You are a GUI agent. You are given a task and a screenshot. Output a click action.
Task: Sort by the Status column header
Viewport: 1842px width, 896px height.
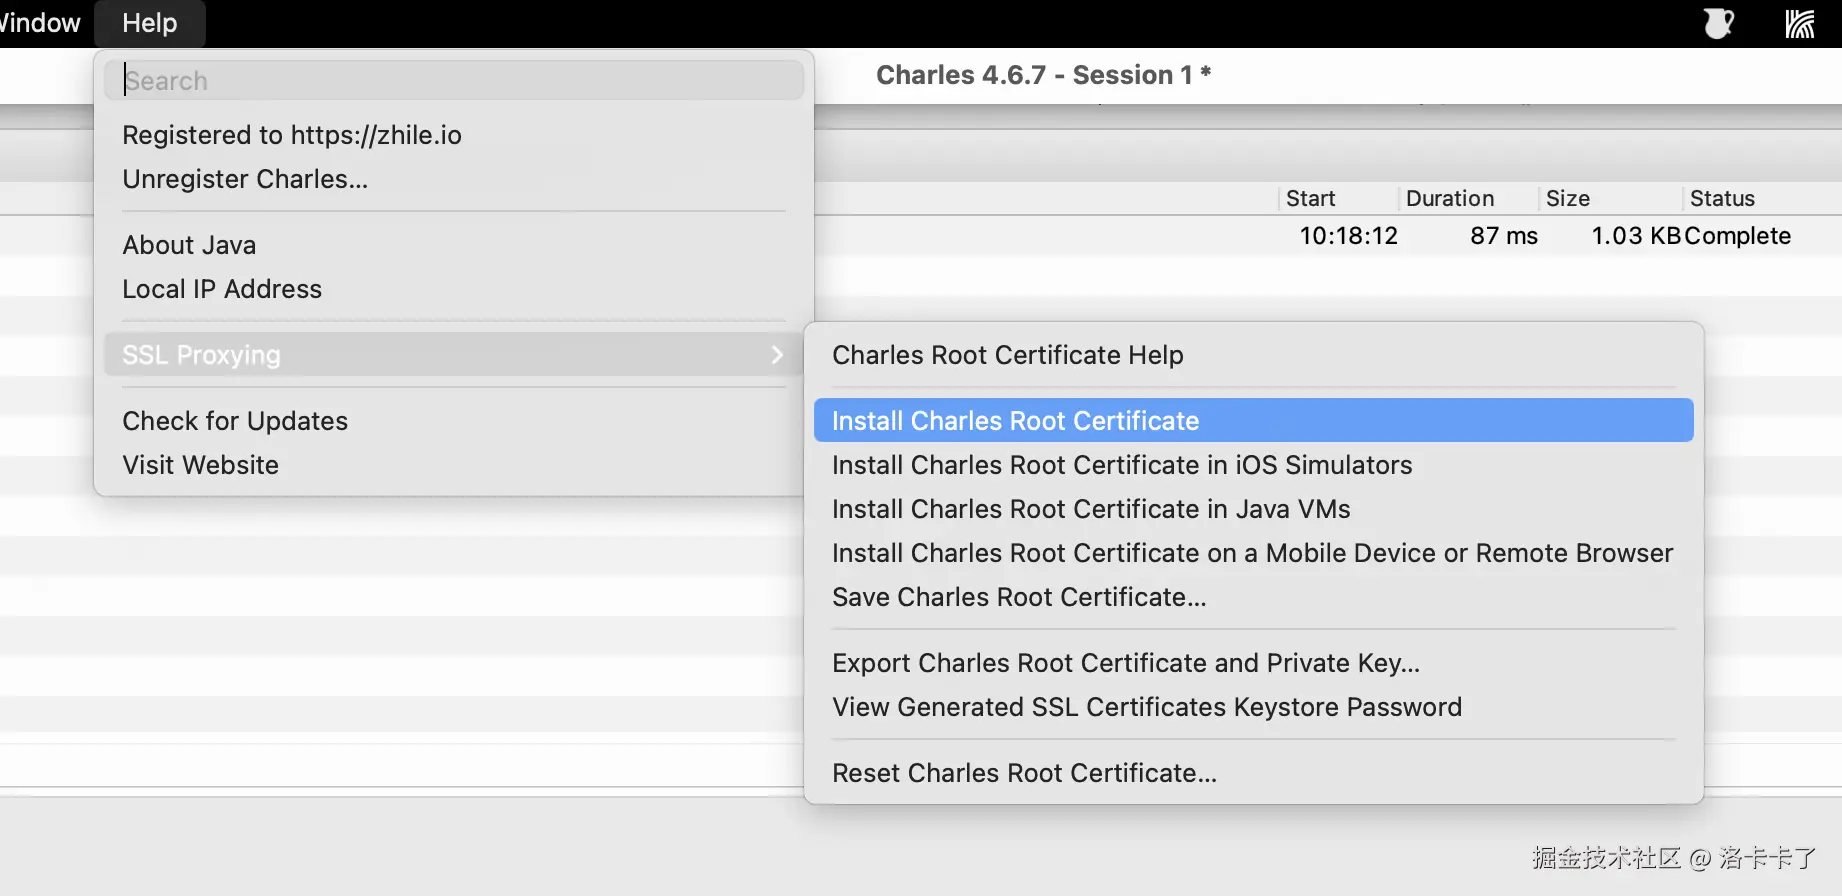coord(1762,198)
